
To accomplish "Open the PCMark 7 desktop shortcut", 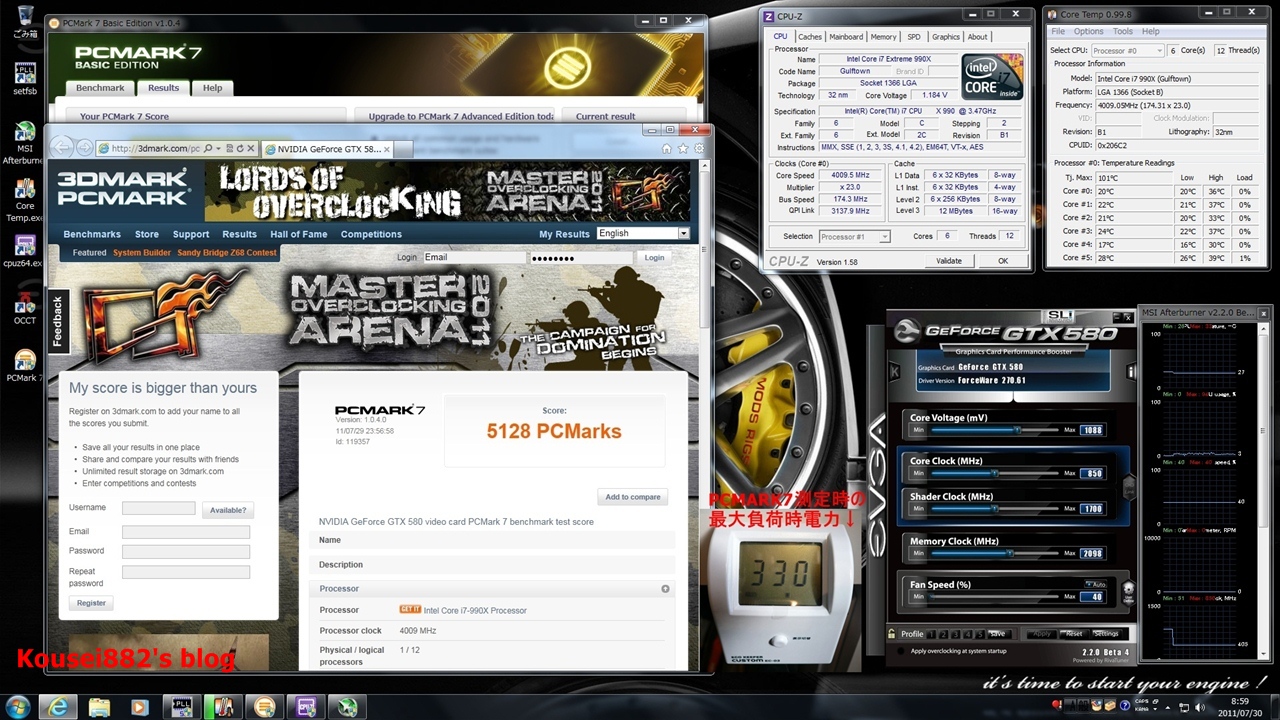I will click(25, 366).
